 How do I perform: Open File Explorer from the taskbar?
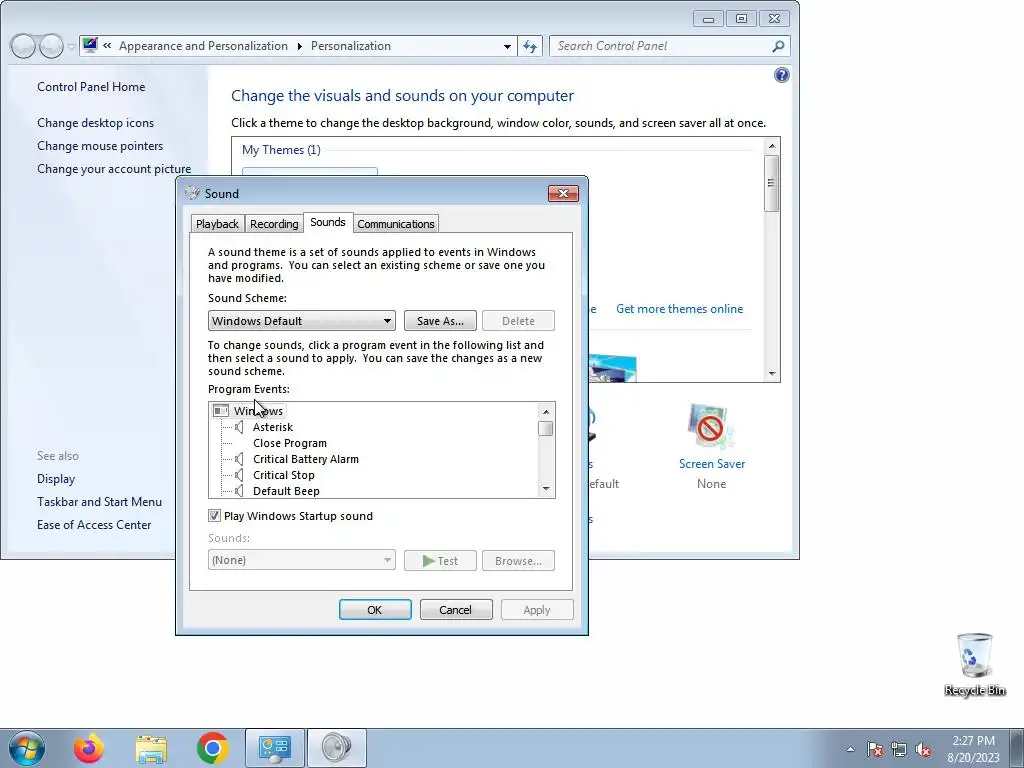(x=151, y=748)
